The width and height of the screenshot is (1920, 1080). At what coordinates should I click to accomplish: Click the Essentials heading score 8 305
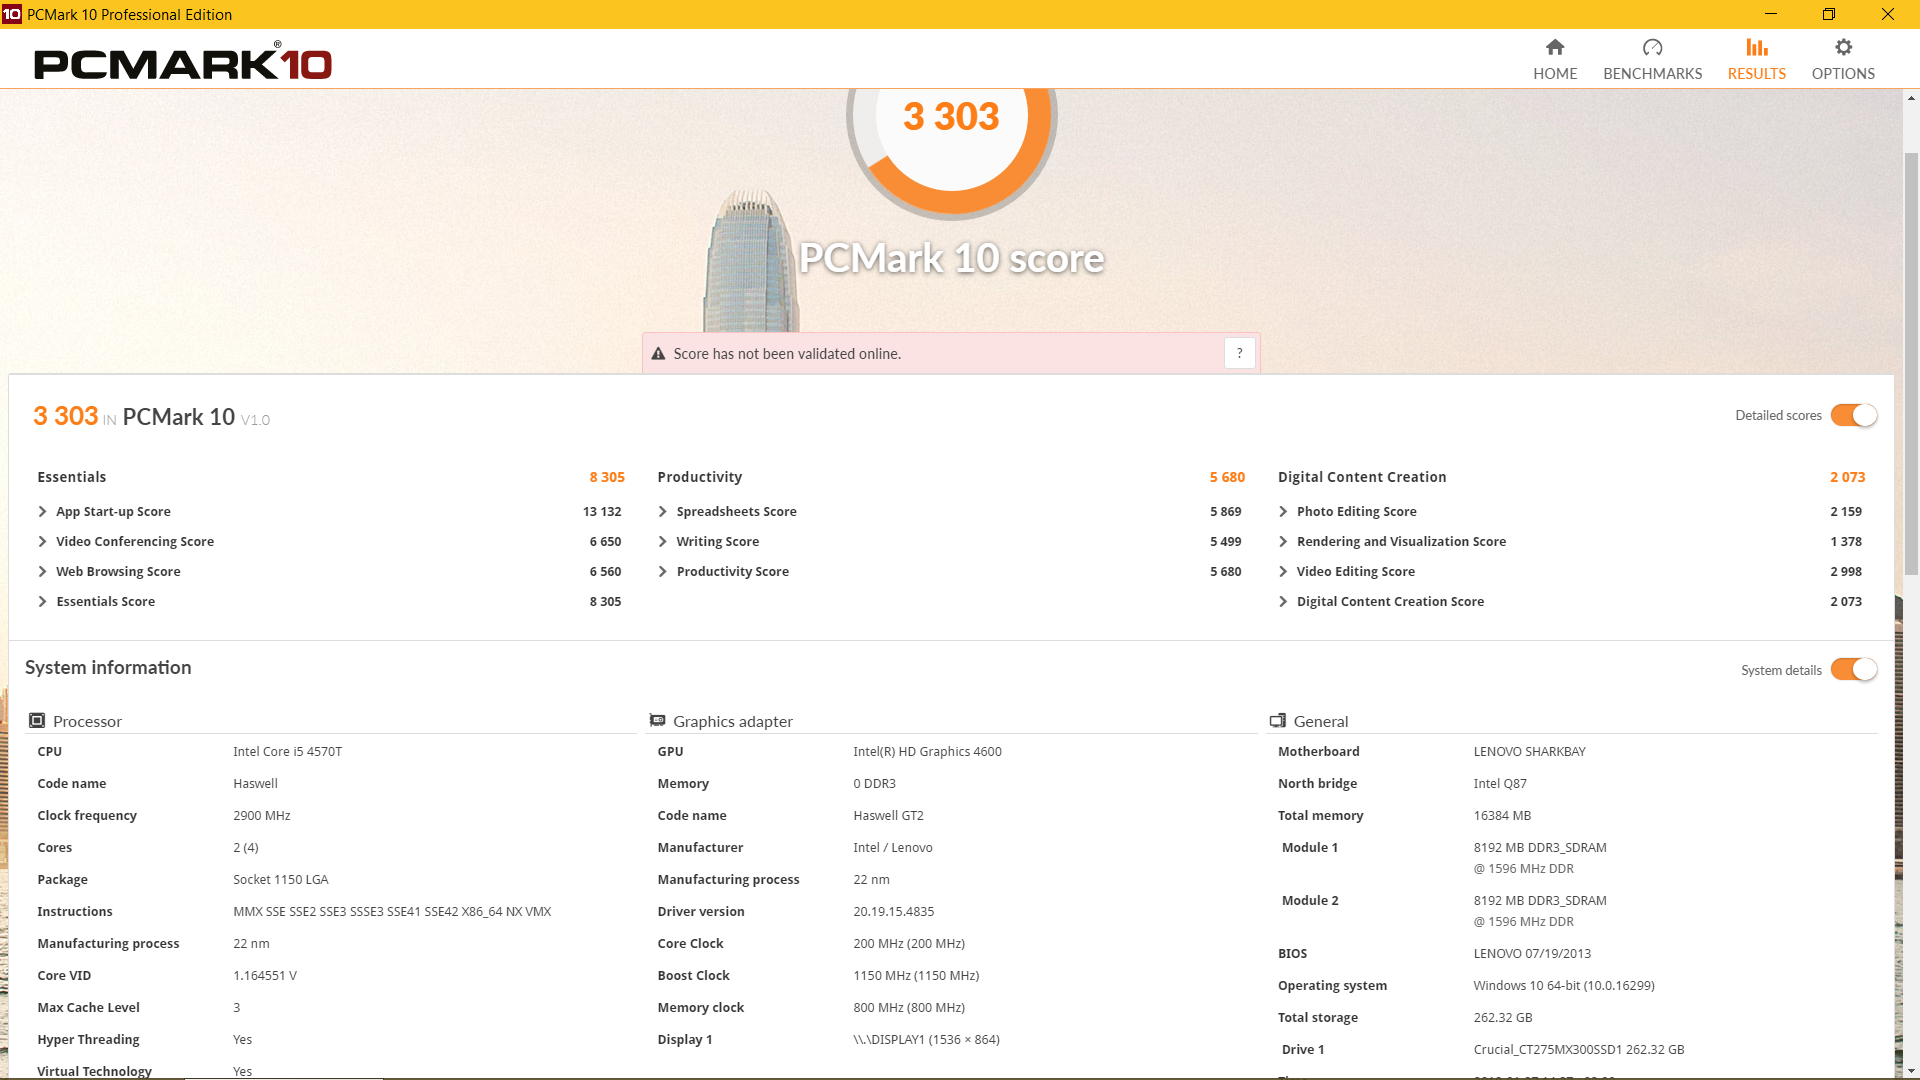[607, 477]
